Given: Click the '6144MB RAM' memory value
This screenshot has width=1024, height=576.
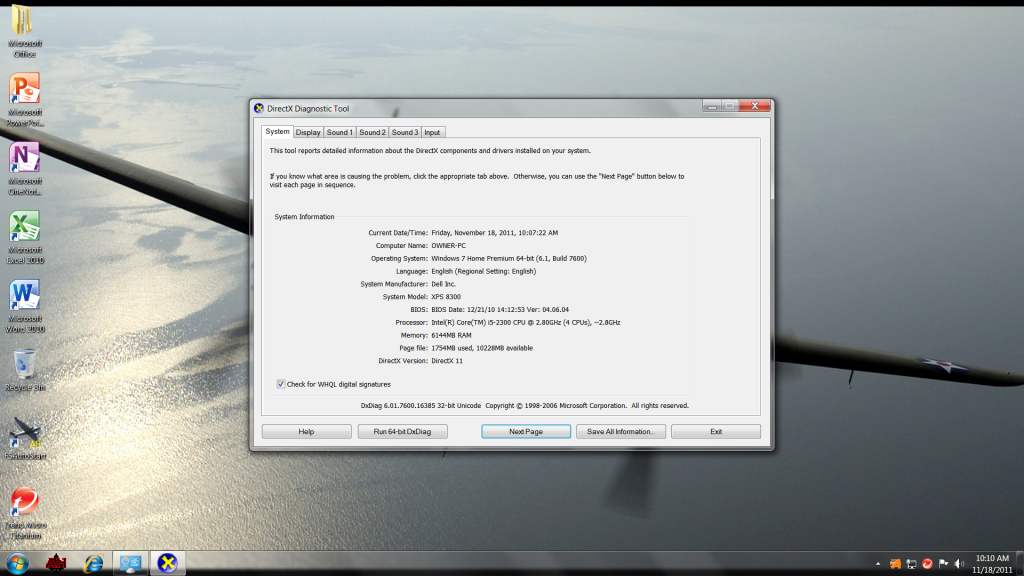Looking at the screenshot, I should [451, 335].
